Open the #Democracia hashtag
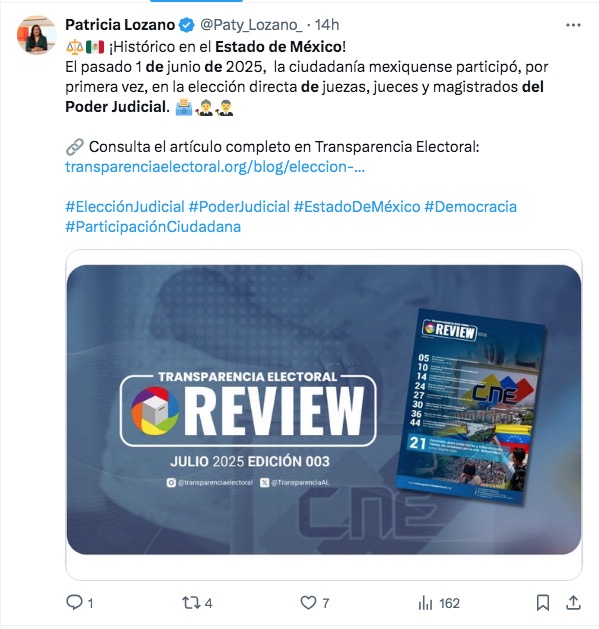 [471, 207]
